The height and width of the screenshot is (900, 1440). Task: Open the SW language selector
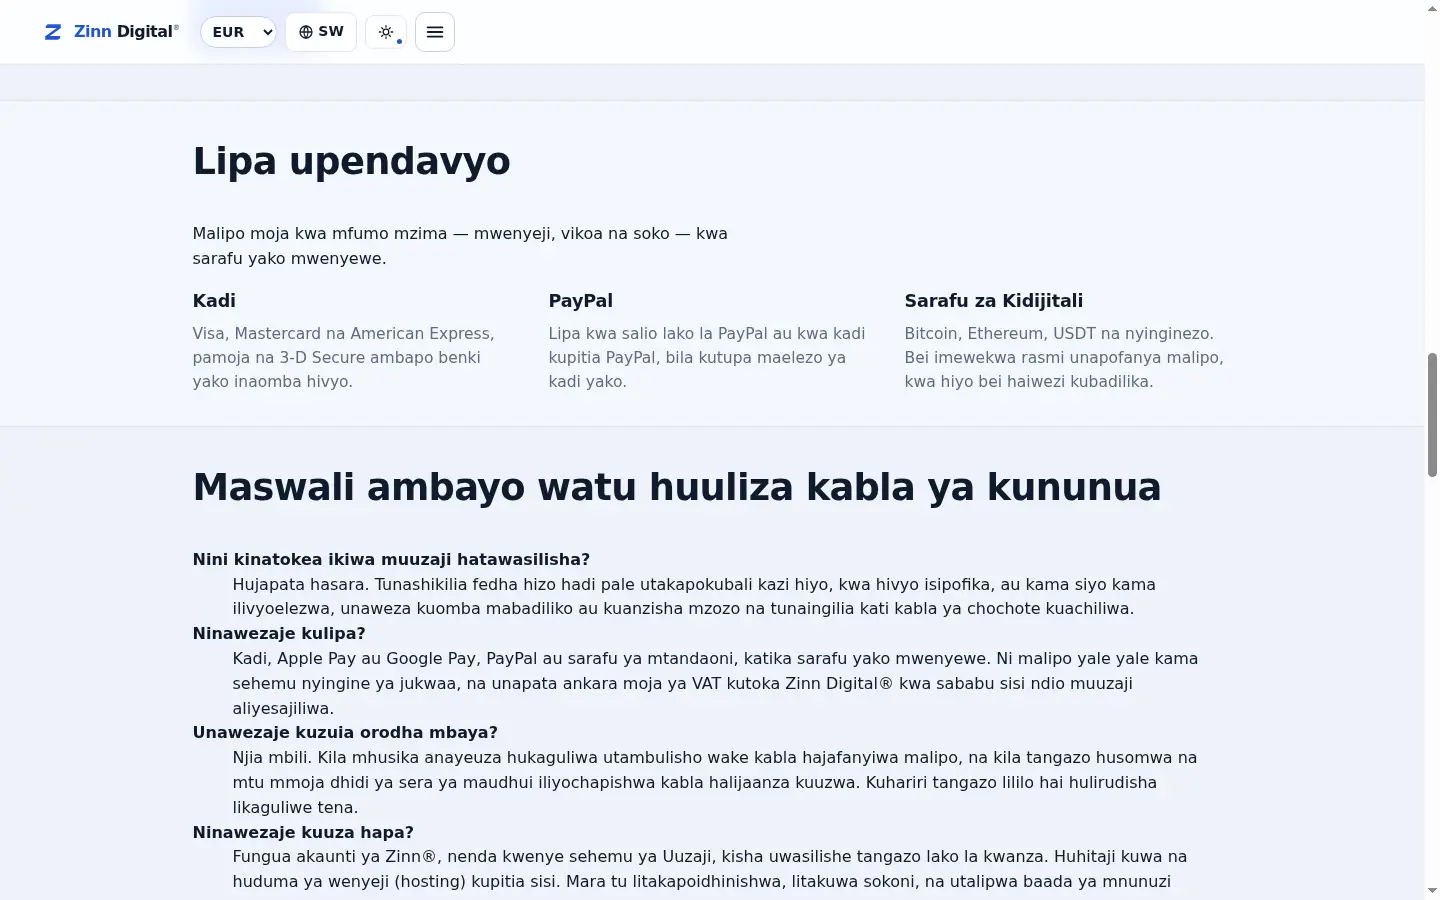[x=321, y=32]
